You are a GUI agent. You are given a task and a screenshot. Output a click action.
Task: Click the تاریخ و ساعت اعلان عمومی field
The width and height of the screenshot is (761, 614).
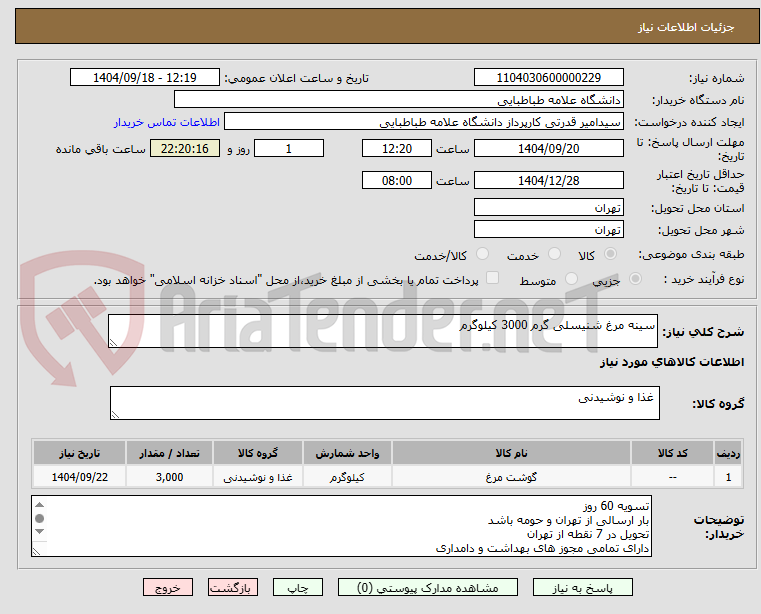pos(145,77)
